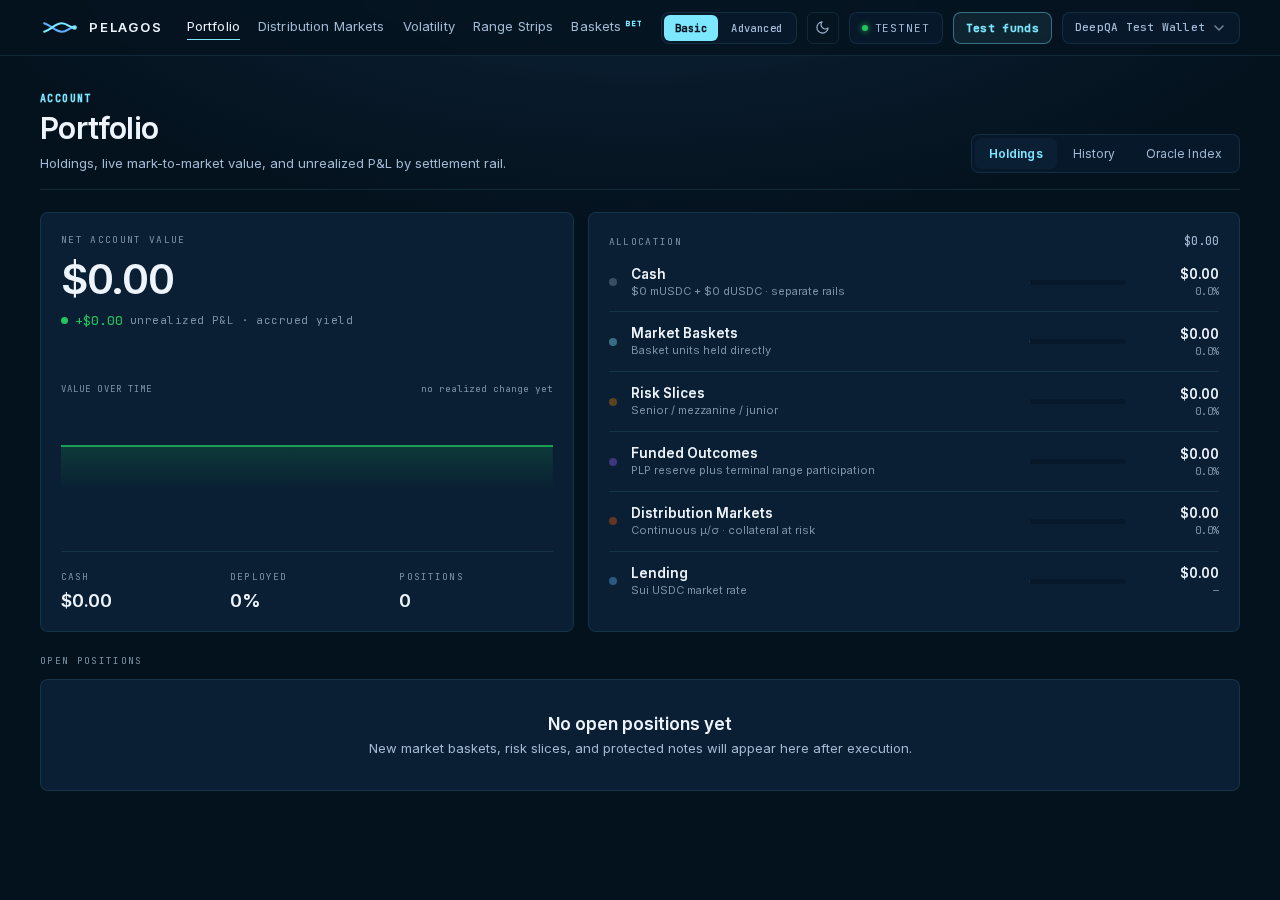Click the Test funds button

tap(1002, 28)
